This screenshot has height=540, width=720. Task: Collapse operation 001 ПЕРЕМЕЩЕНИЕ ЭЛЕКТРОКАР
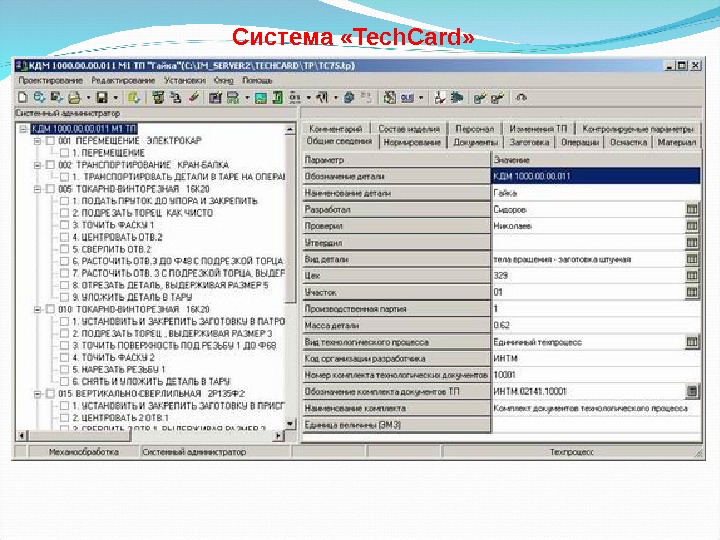coord(38,141)
